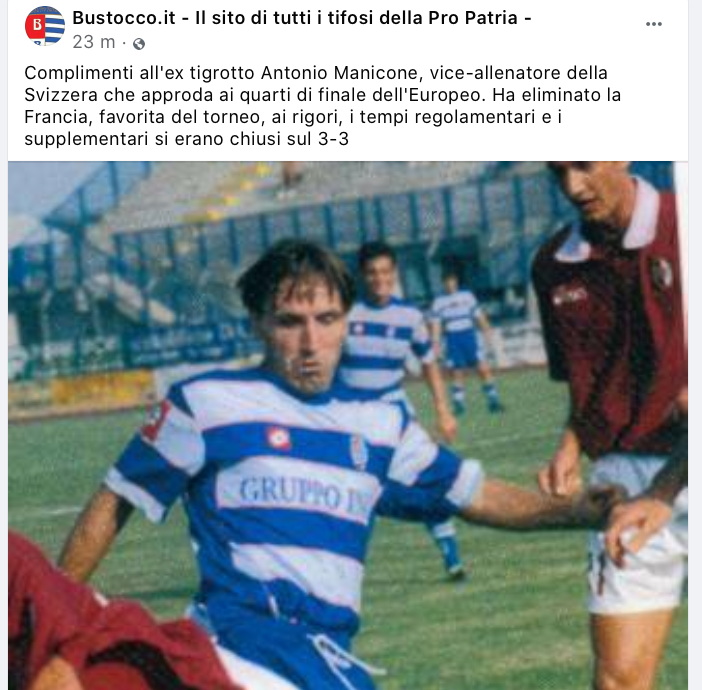Click the red badge on striped jersey chest
This screenshot has width=702, height=690.
(x=278, y=437)
